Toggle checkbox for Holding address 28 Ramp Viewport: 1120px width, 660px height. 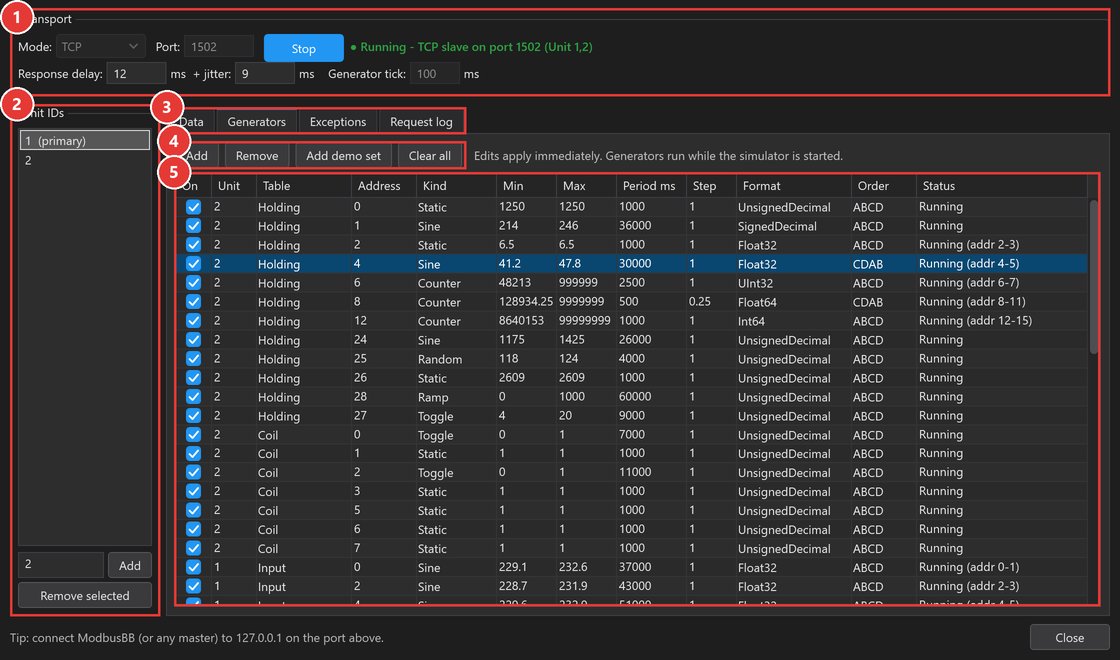[x=194, y=396]
